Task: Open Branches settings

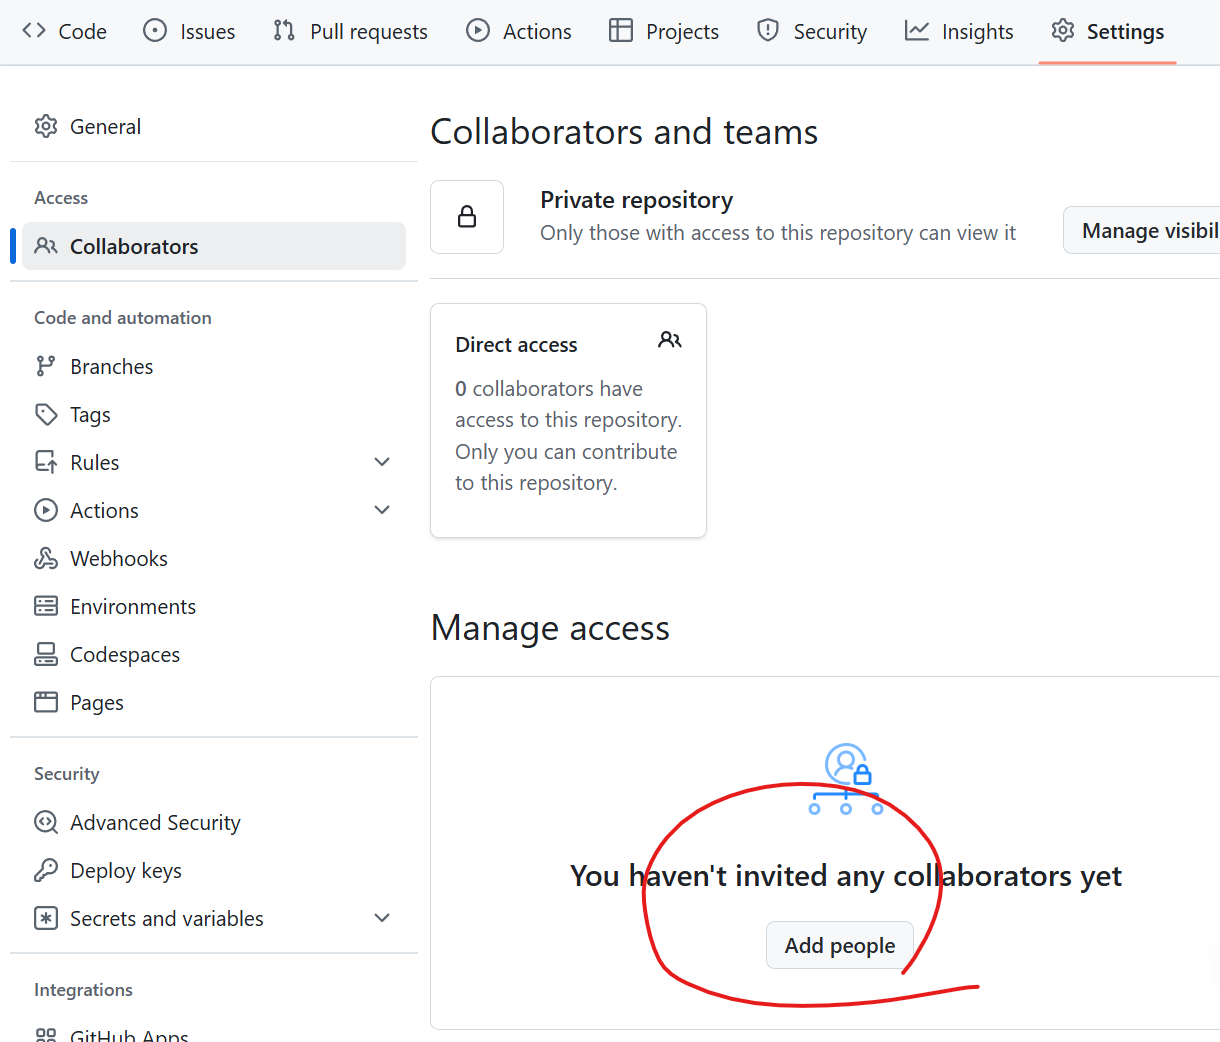Action: click(x=214, y=366)
